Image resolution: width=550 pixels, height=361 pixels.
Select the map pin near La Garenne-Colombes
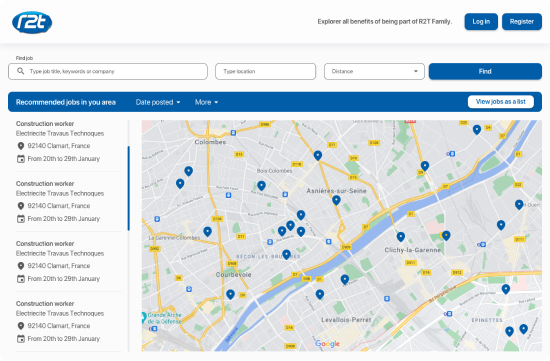207,231
